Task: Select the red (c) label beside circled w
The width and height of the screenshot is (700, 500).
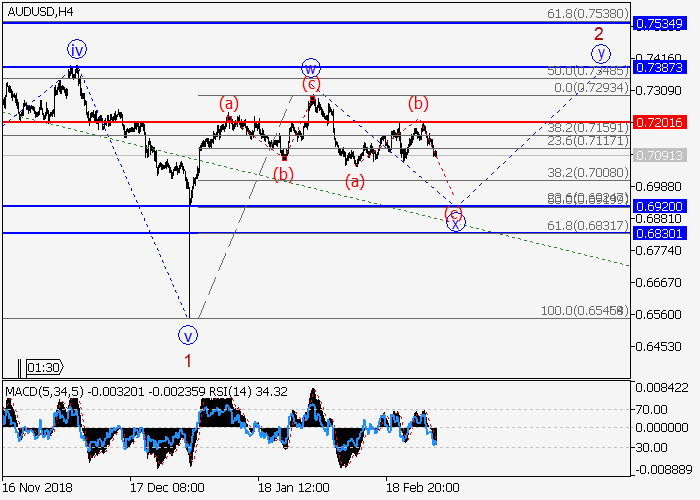Action: (312, 85)
